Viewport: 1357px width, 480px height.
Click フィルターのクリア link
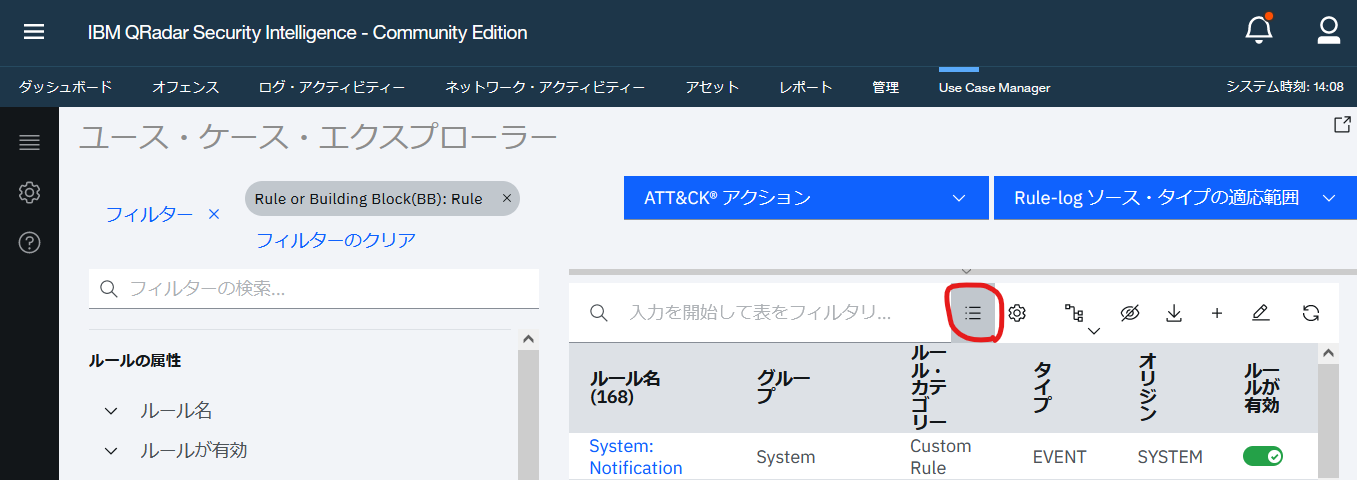(x=336, y=240)
